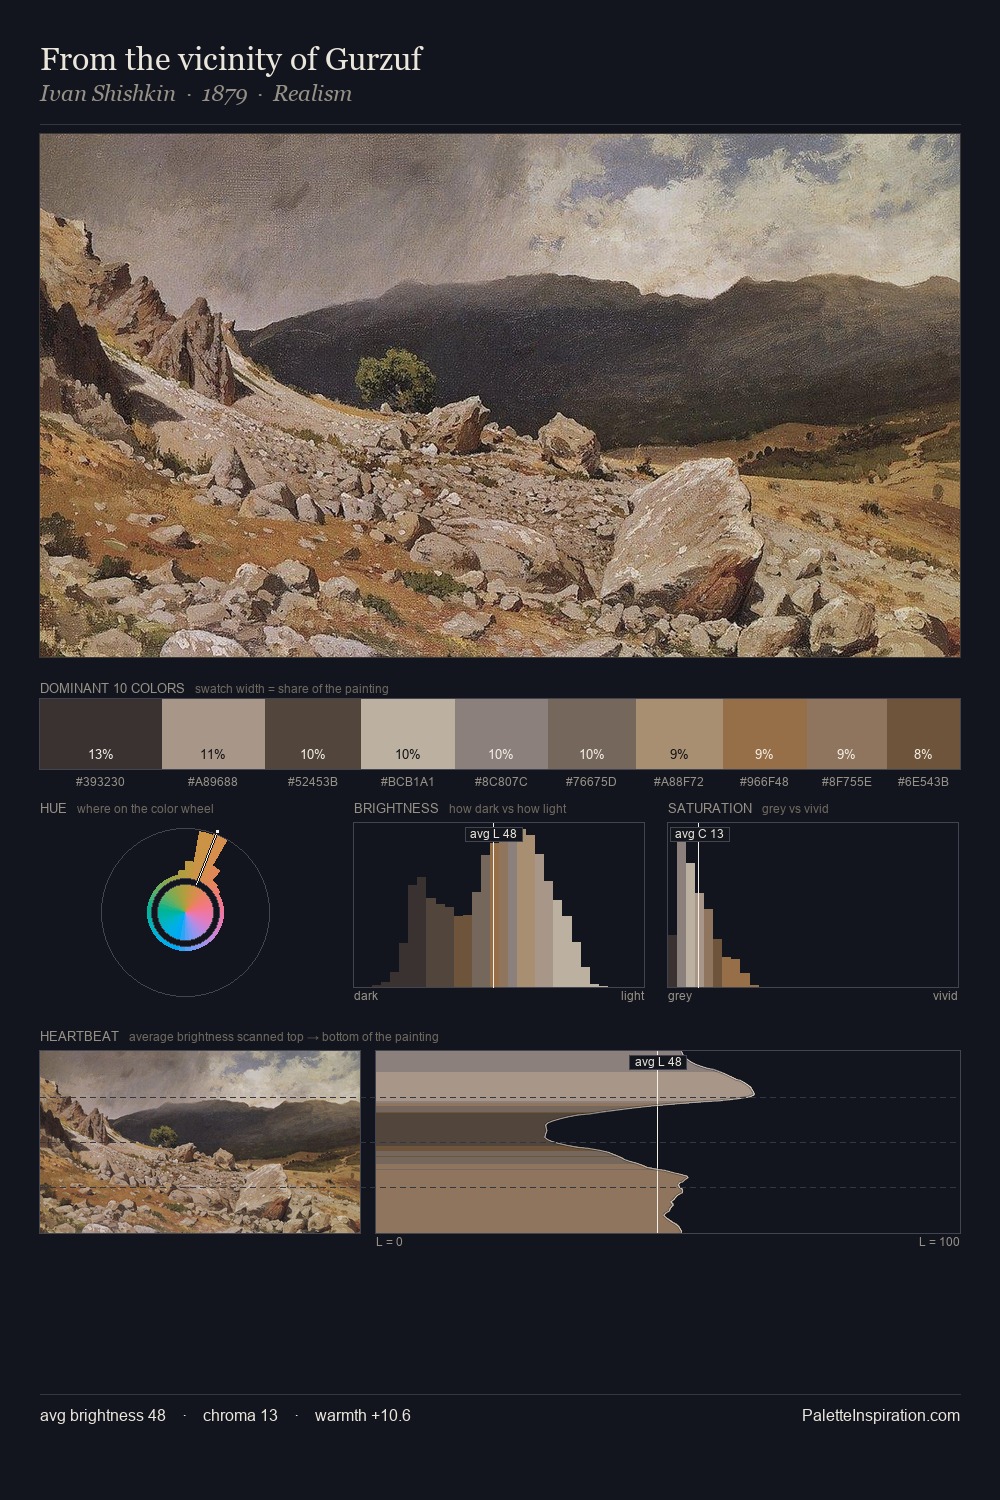Click the 'avg L 48' brightness histogram label

493,834
